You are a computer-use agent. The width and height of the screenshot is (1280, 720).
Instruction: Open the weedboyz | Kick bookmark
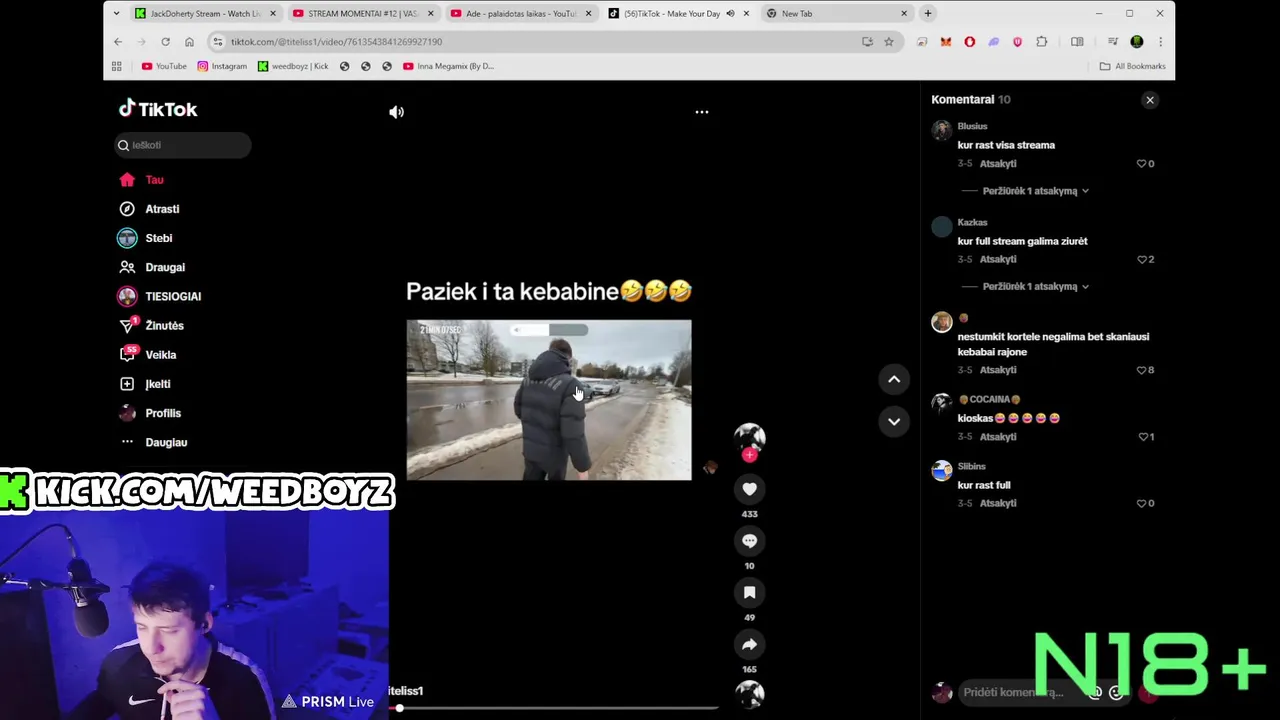click(293, 66)
